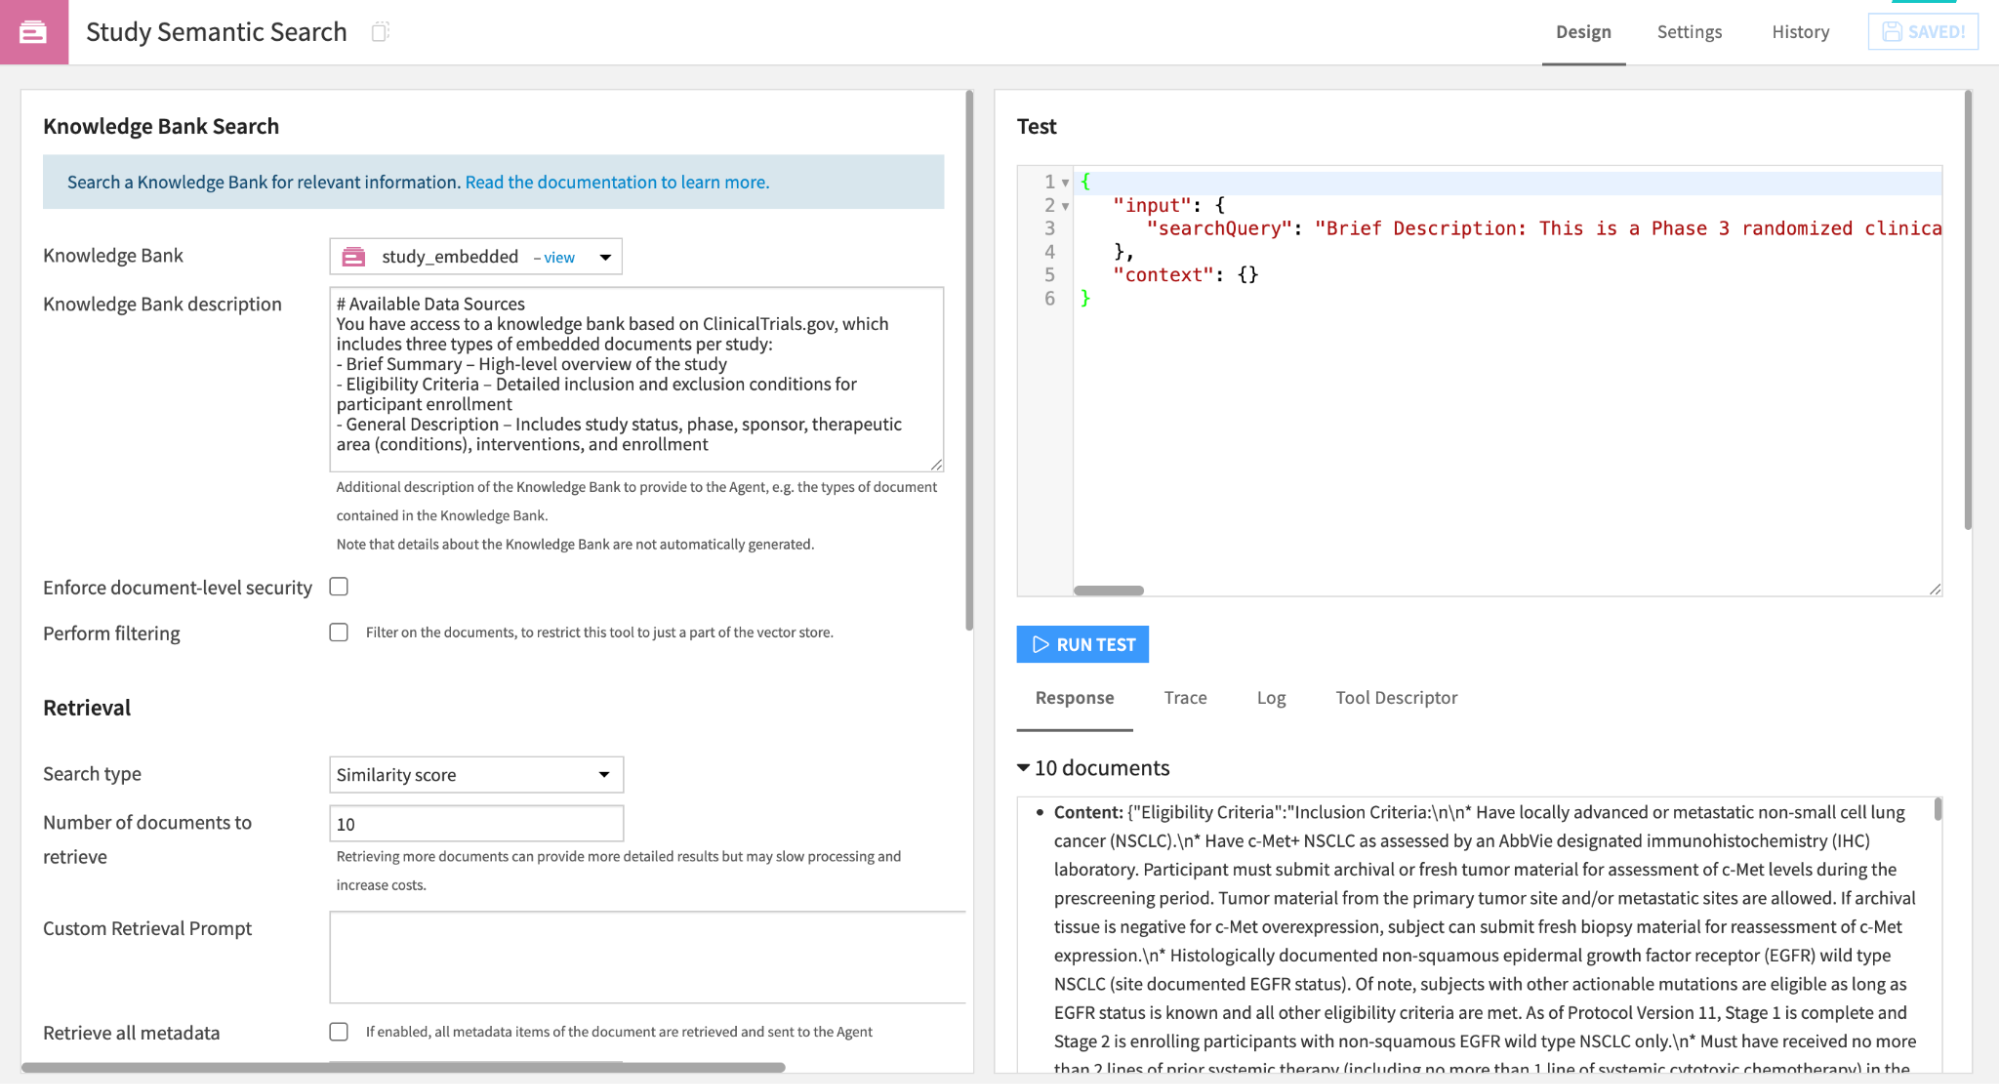The width and height of the screenshot is (1999, 1085).
Task: Switch to the Settings tab
Action: coord(1689,32)
